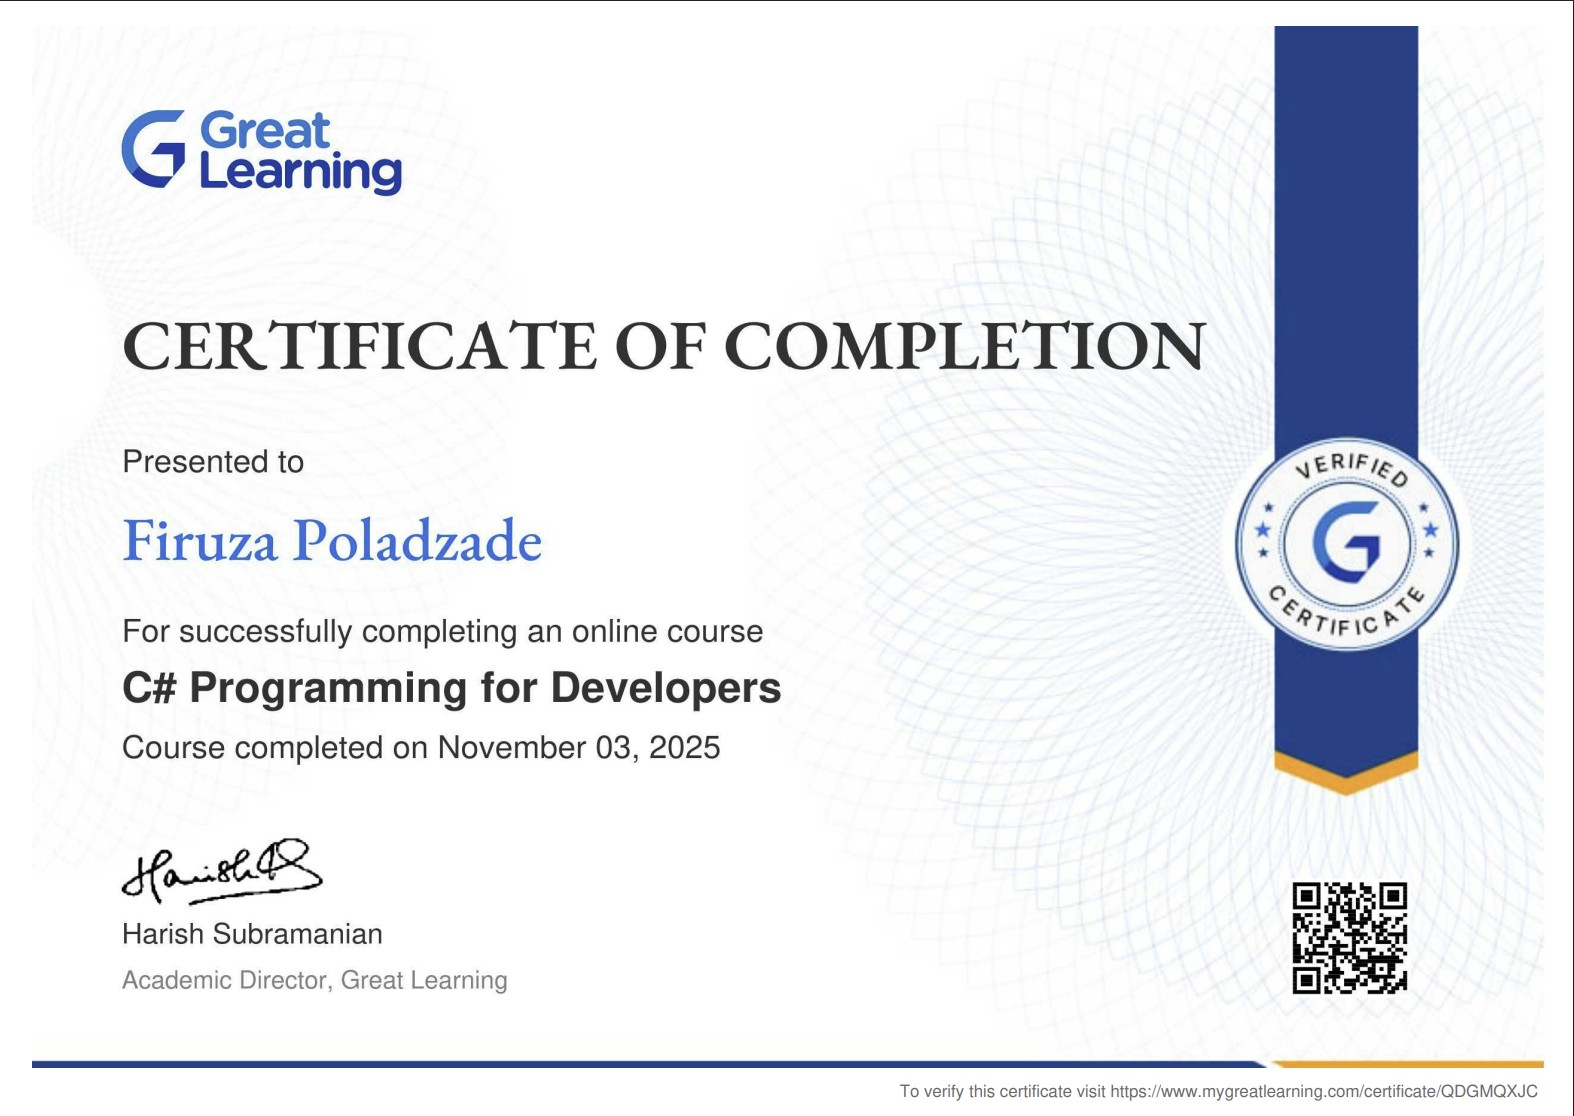Click the G emblem inside the verified badge
1574x1116 pixels.
(1346, 543)
